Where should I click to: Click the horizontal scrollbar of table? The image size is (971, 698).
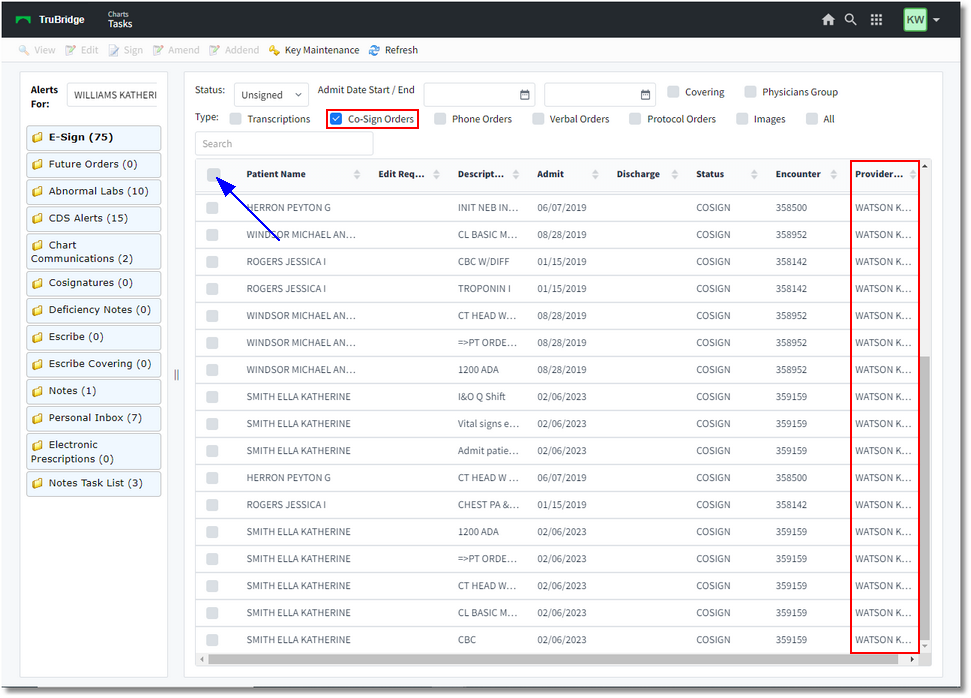click(x=553, y=660)
